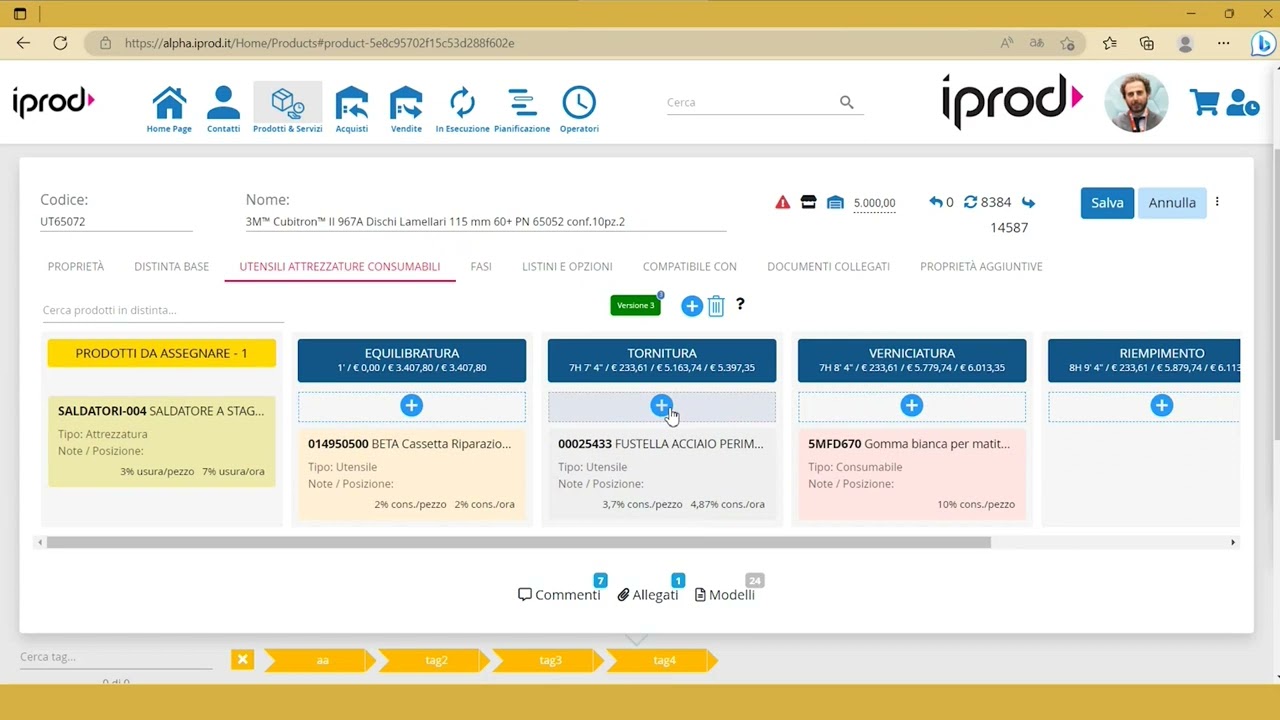
Task: Click the Cerca tag field
Action: click(x=116, y=657)
